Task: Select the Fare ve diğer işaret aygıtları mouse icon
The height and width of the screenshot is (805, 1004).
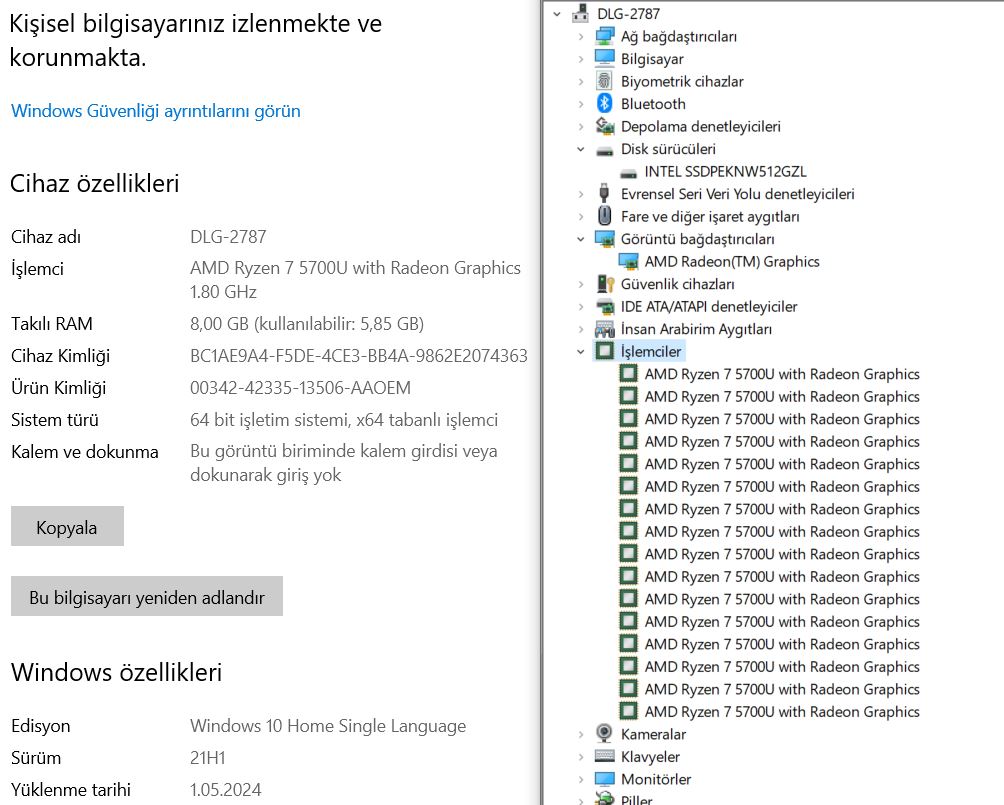Action: tap(604, 216)
